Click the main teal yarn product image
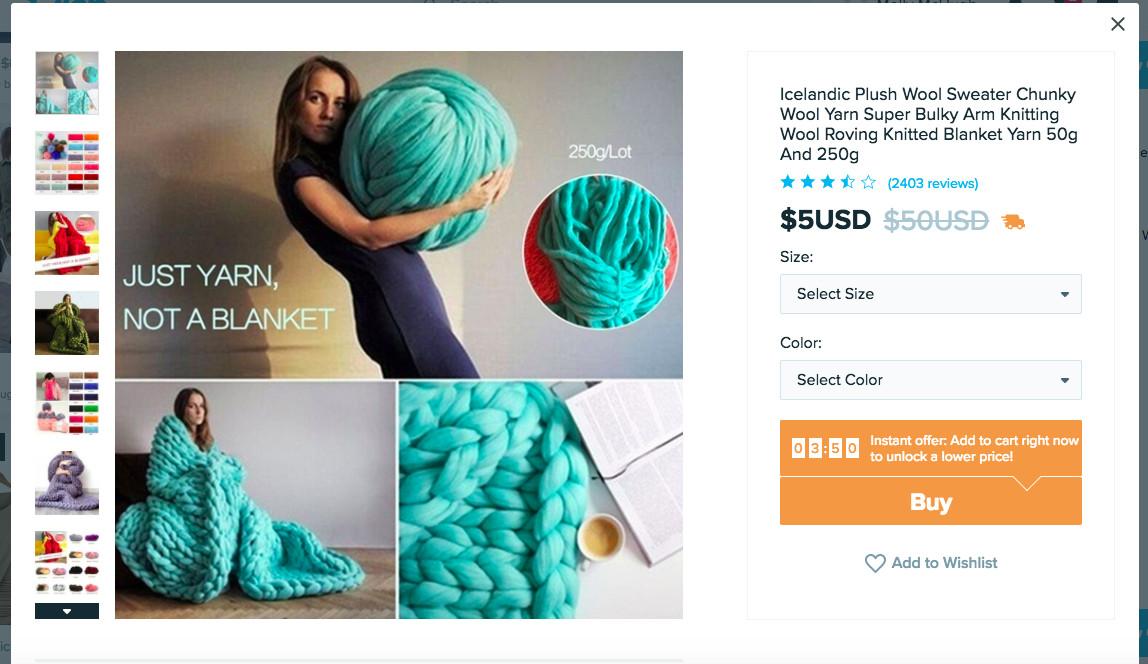 (x=399, y=335)
